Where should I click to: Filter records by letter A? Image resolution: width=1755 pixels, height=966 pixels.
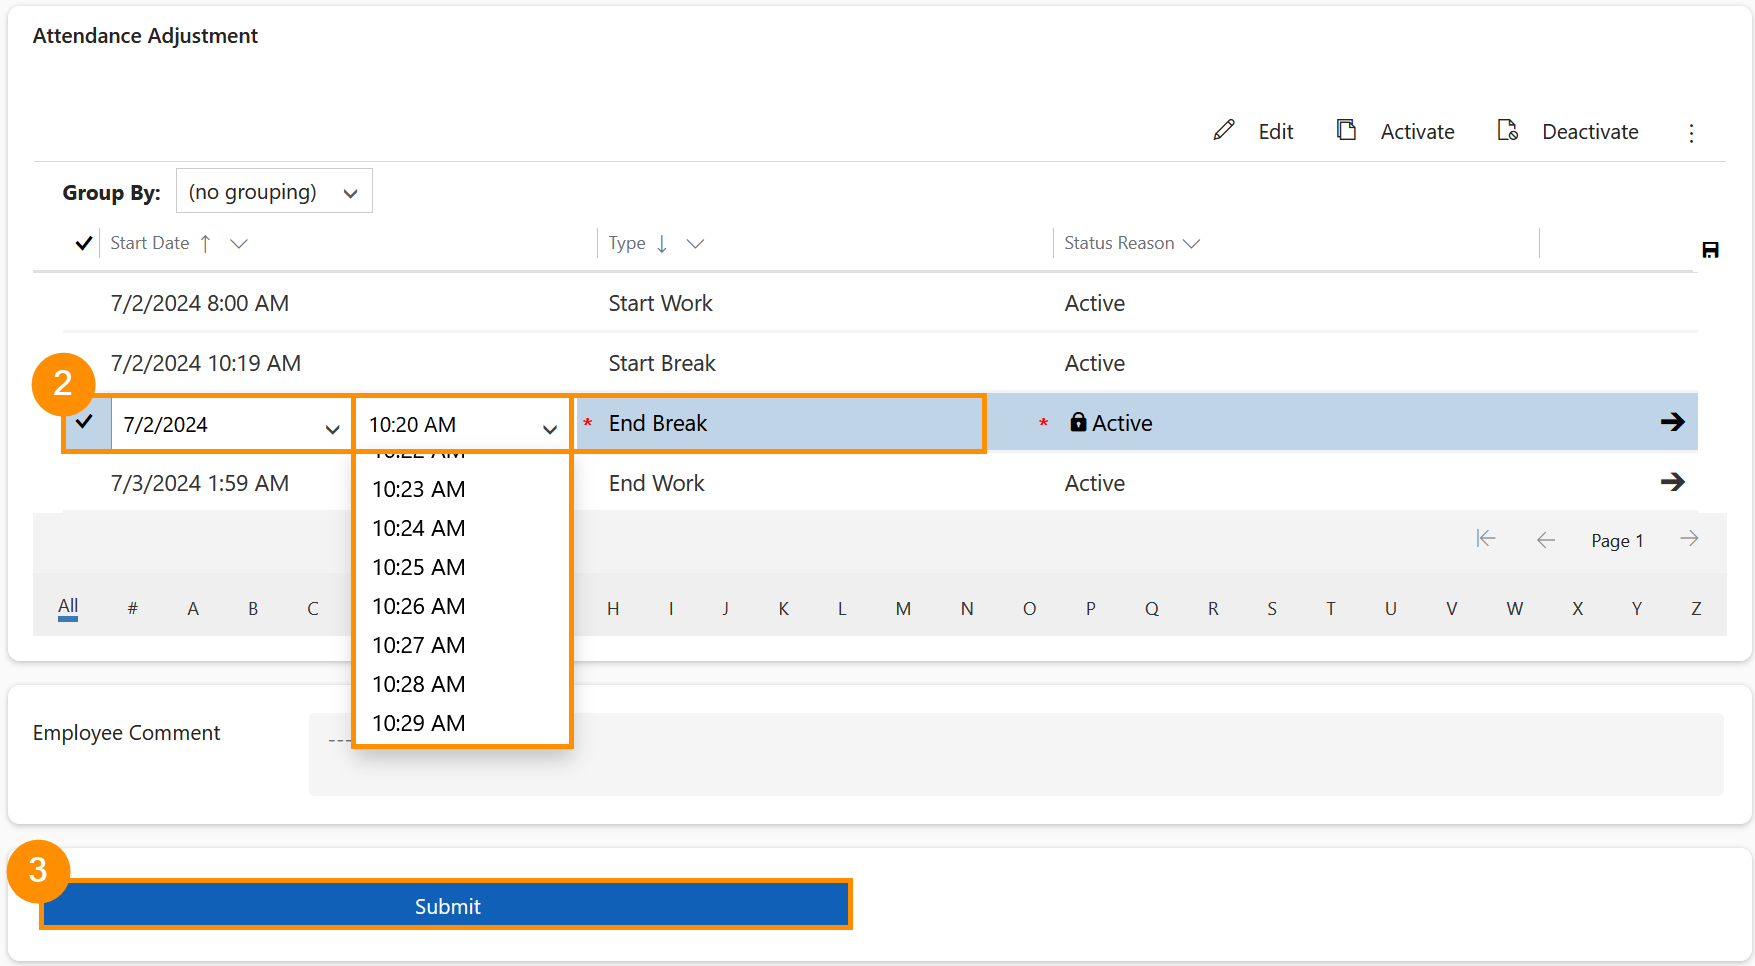(193, 608)
